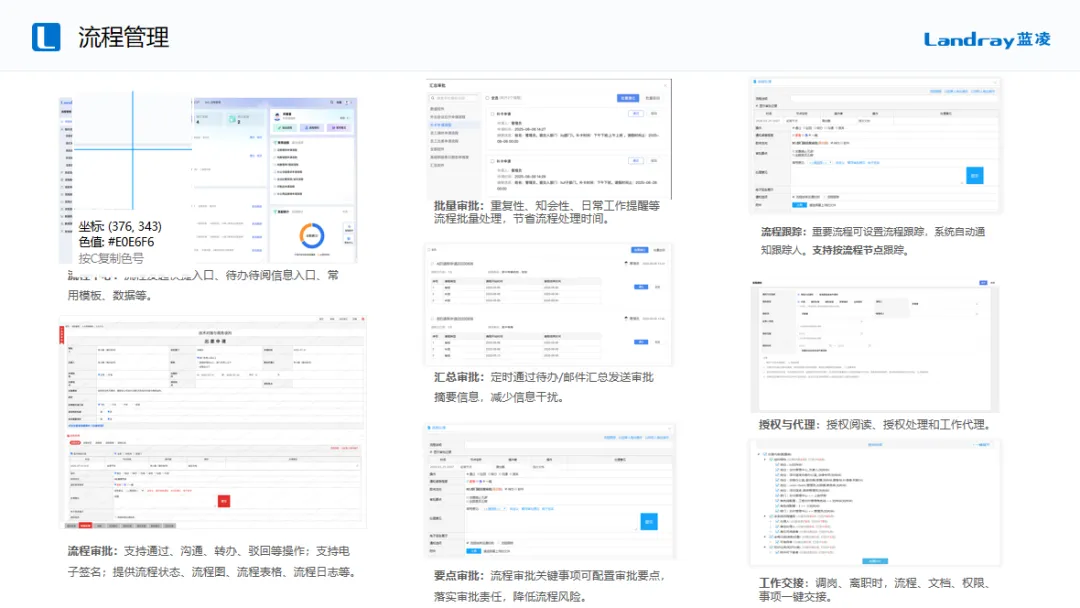Click the blue batch approve button in 批量审批
Screen dimensions: 1080x608
tap(628, 98)
